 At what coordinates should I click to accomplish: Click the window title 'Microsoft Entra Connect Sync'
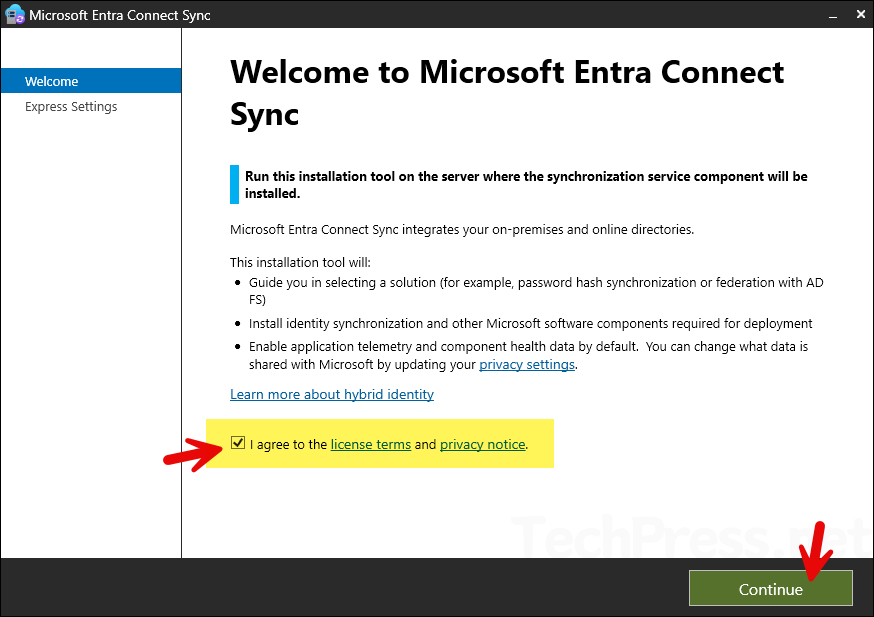coord(120,15)
